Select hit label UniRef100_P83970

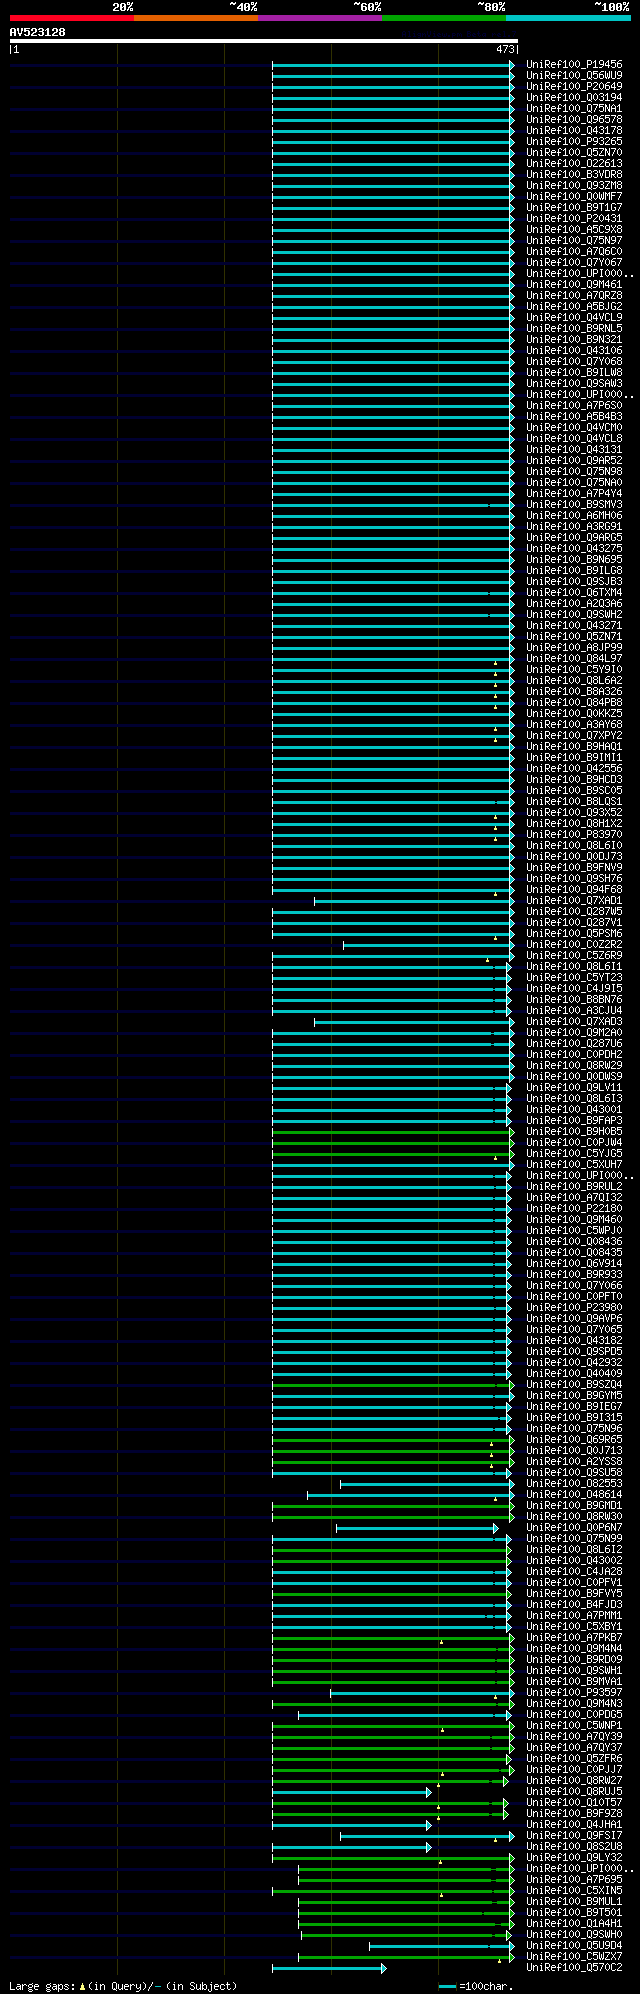point(574,834)
